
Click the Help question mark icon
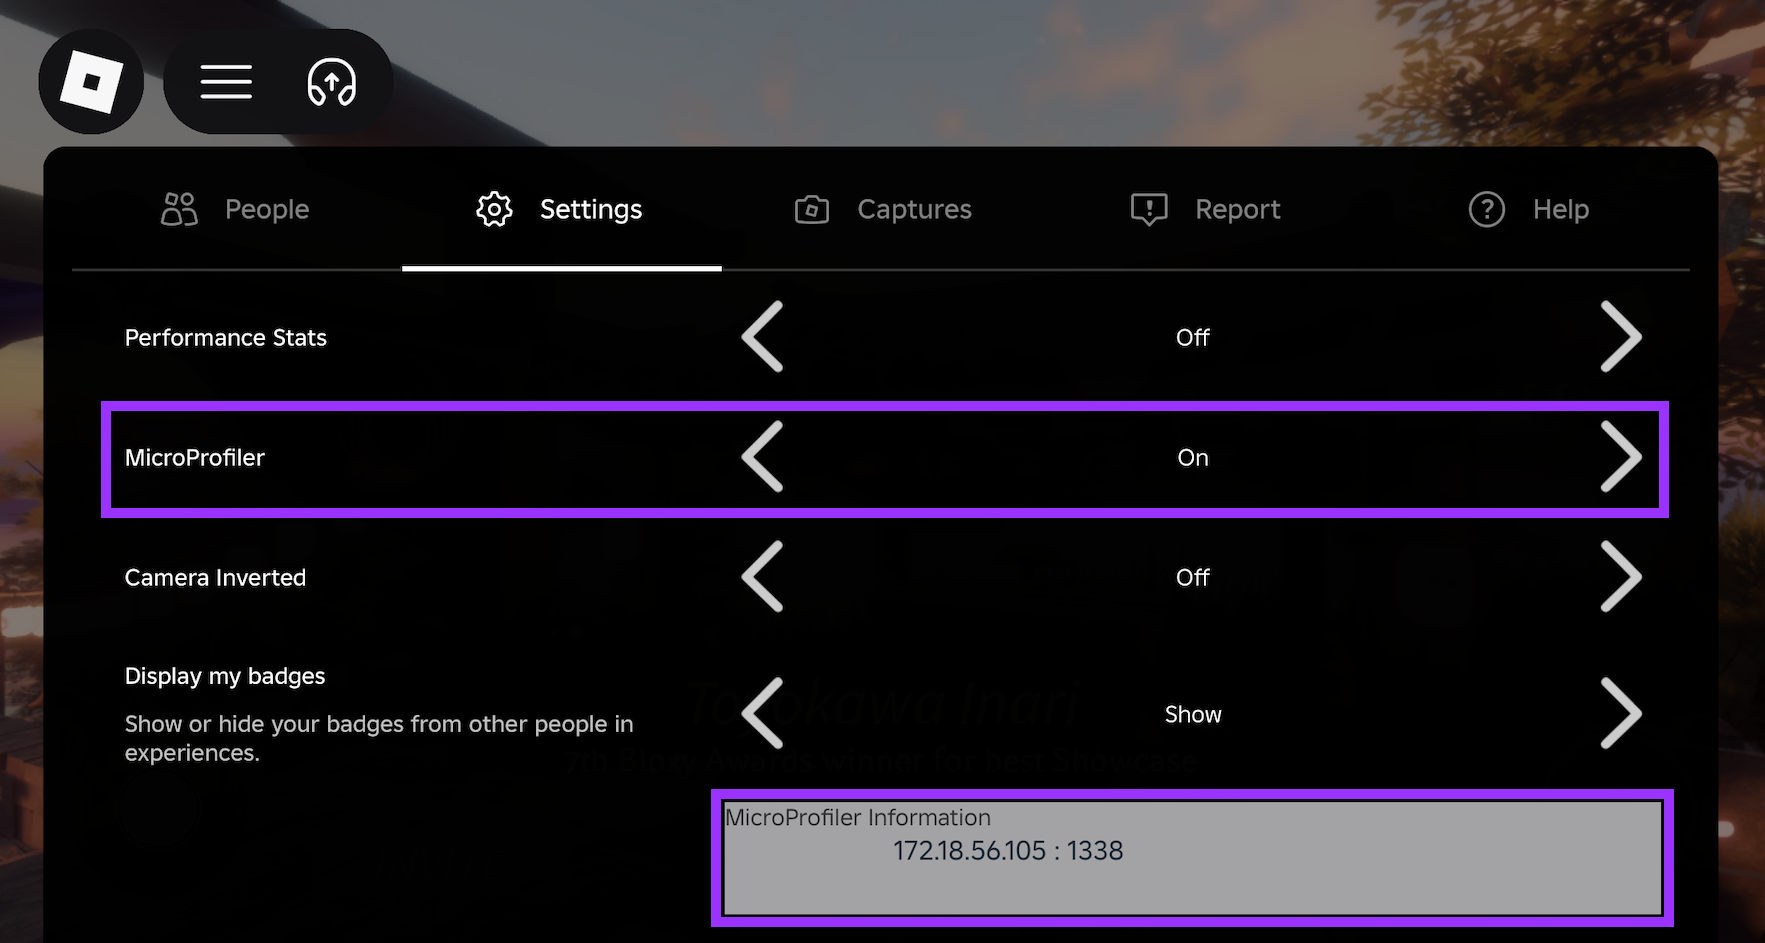1487,209
